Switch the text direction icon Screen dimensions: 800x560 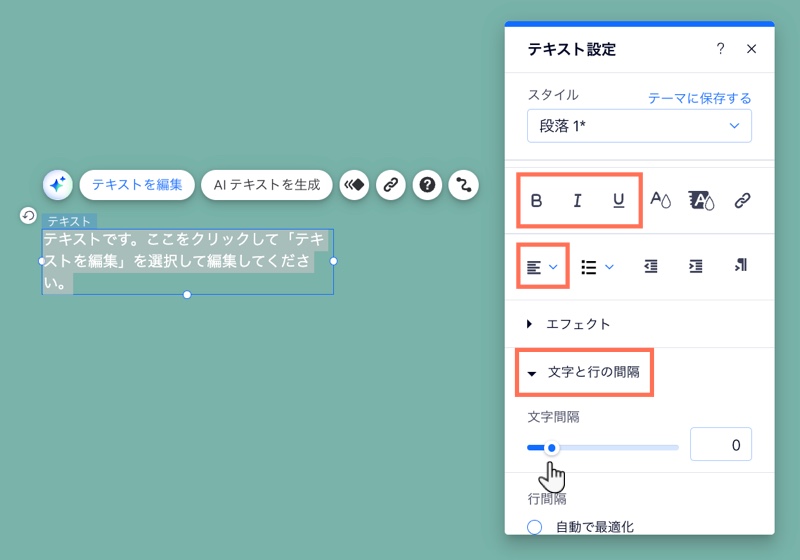tap(741, 265)
